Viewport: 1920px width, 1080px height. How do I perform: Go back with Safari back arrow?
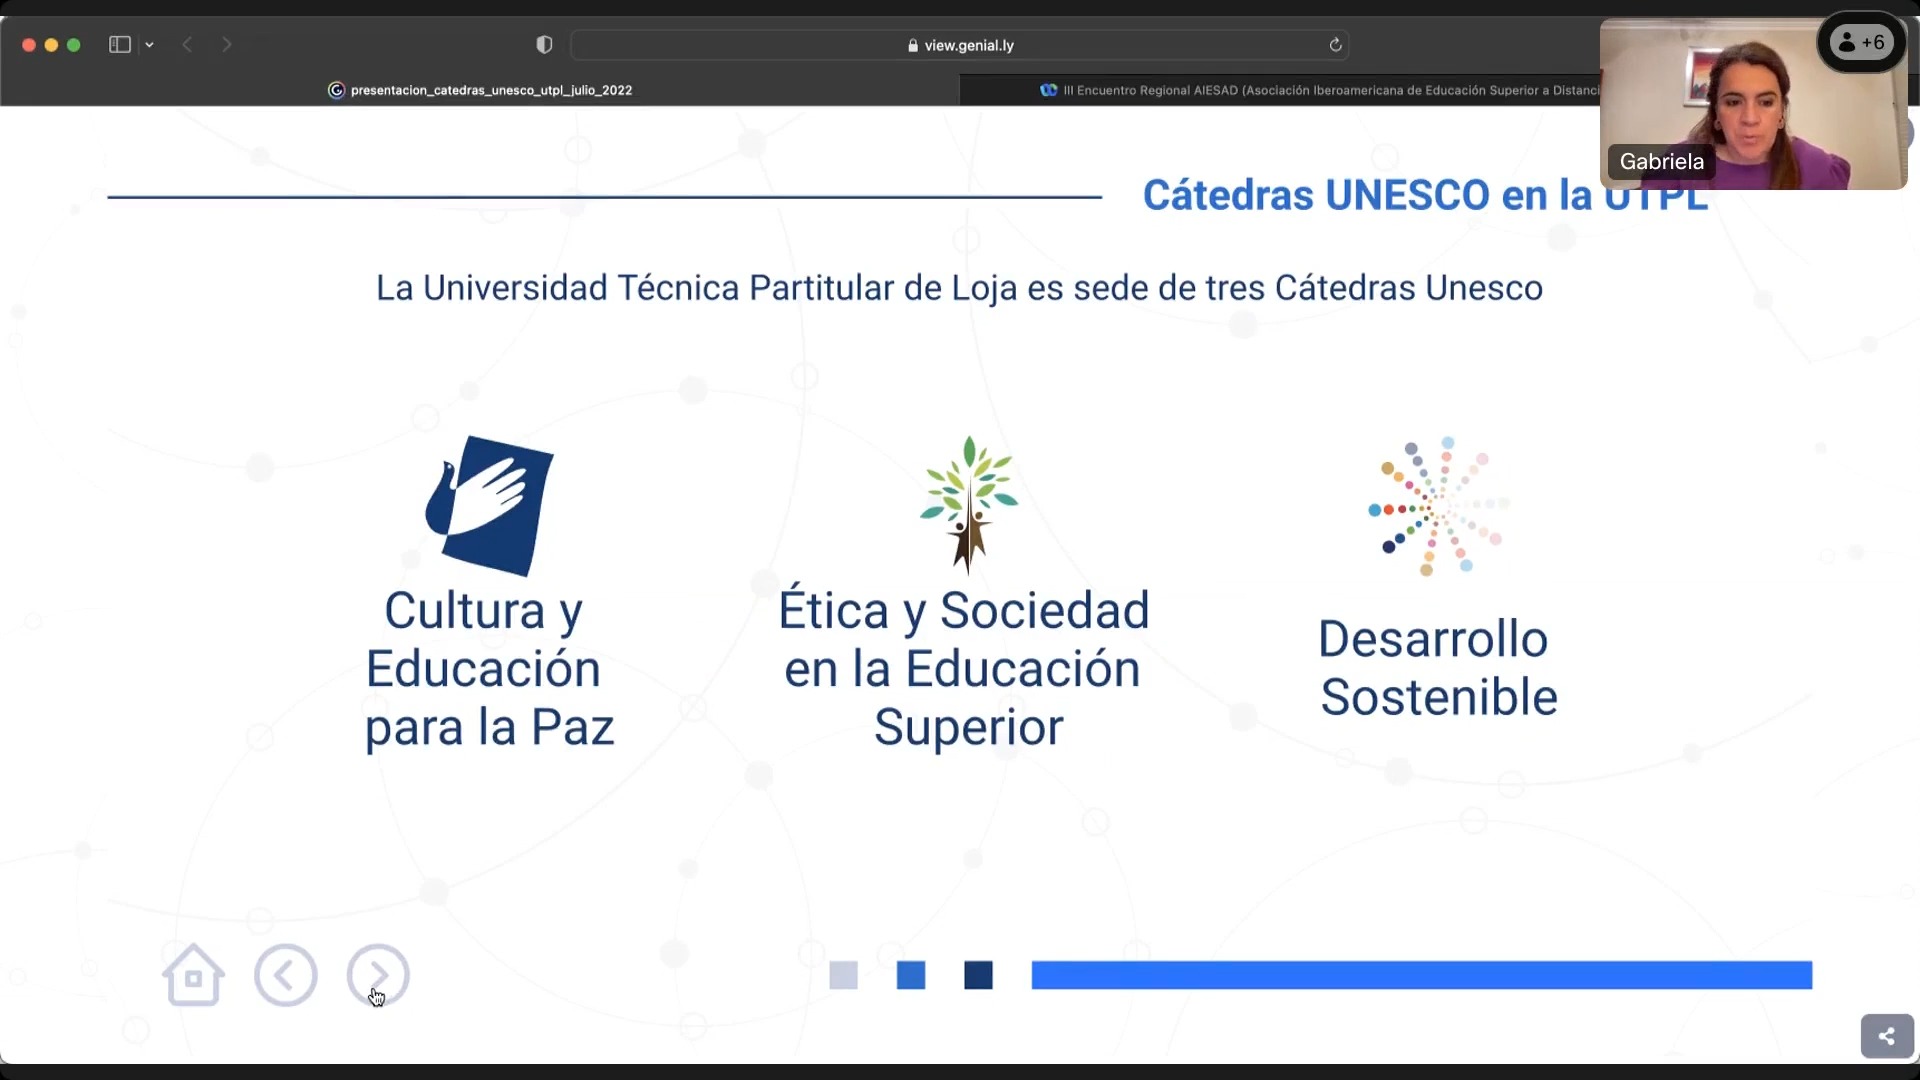pos(187,44)
